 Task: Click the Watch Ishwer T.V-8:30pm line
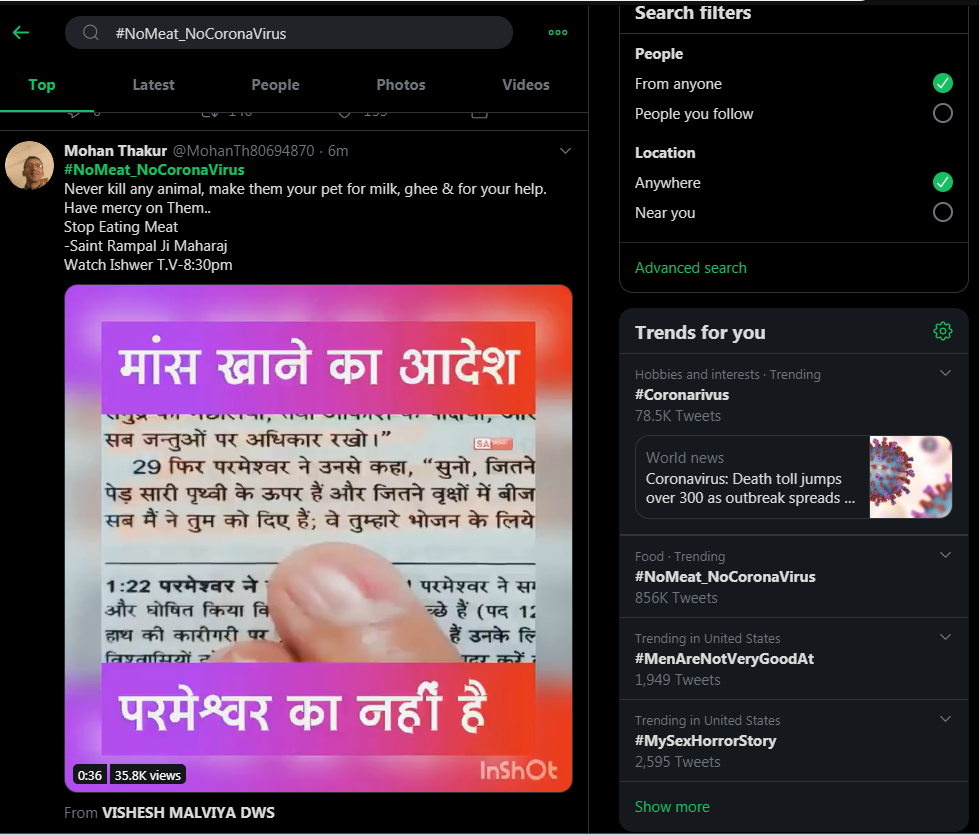coord(148,265)
